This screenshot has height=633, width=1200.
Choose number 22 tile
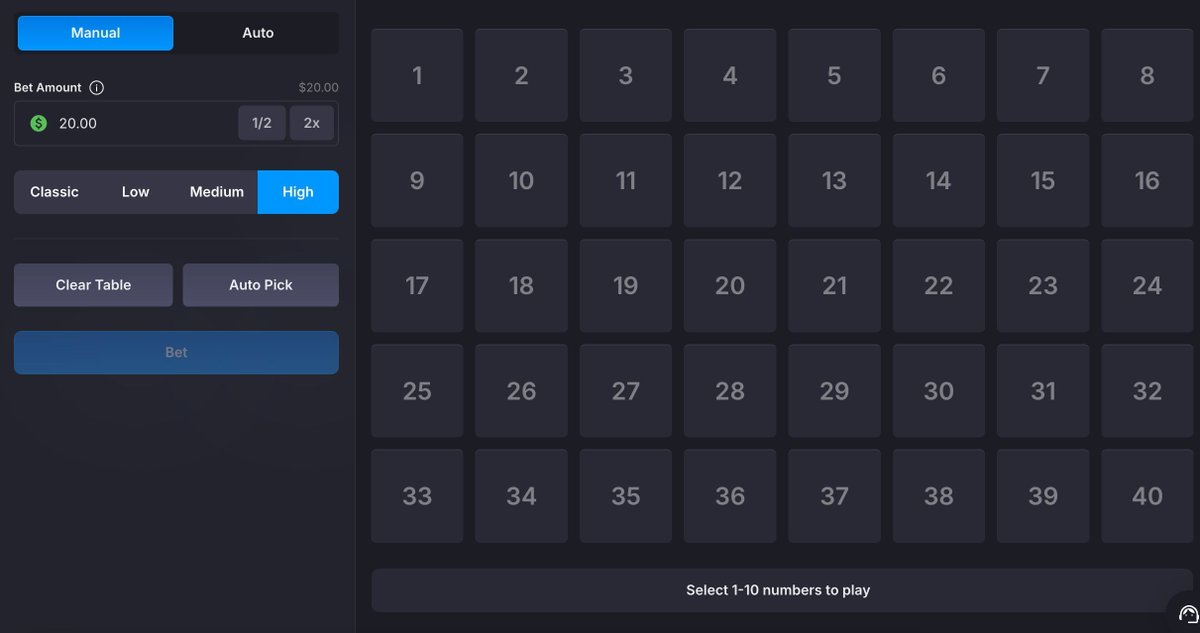[x=938, y=286]
